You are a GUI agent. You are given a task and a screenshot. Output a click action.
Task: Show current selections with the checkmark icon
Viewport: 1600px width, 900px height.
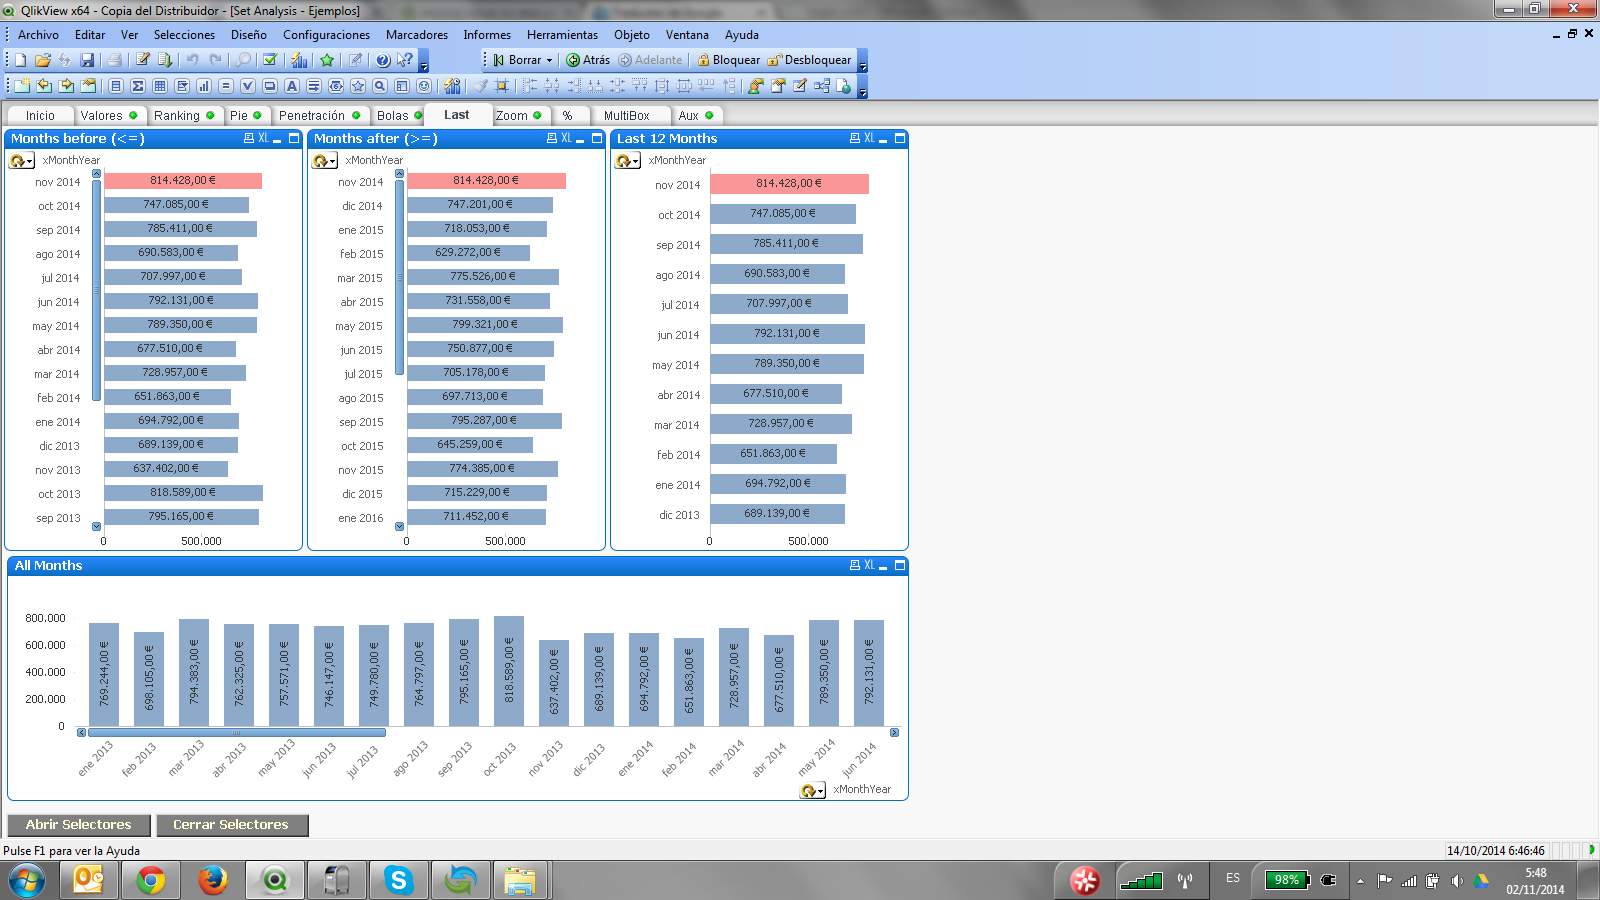269,60
